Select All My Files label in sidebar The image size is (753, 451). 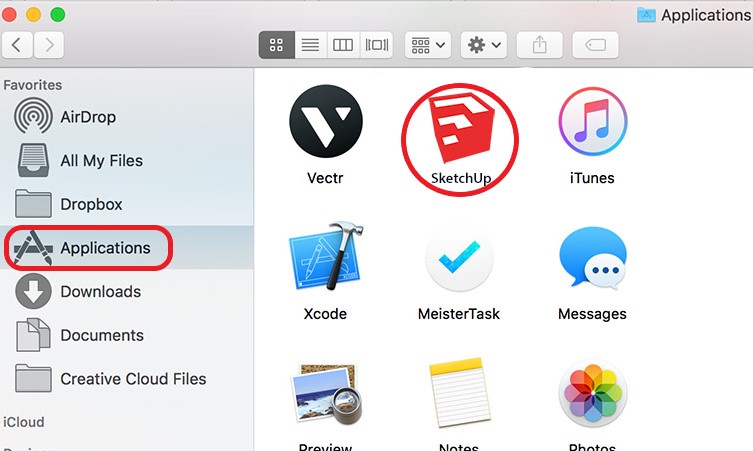point(101,160)
